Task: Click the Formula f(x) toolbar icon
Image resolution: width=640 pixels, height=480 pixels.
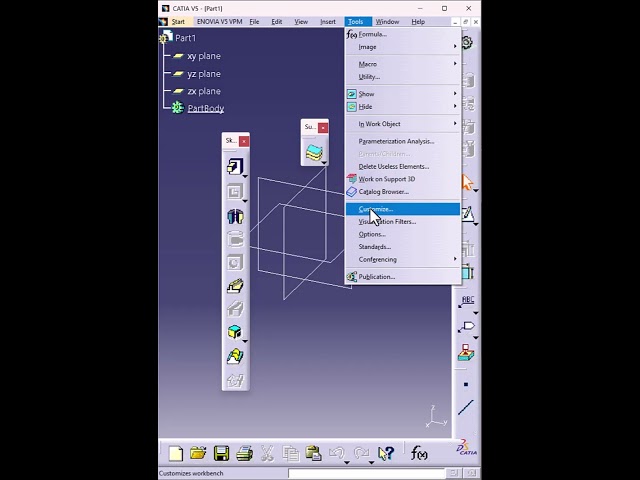Action: [x=419, y=453]
